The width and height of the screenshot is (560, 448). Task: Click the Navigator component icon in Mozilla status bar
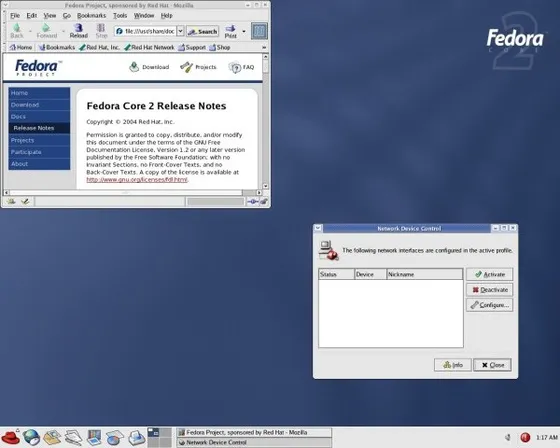[x=11, y=201]
